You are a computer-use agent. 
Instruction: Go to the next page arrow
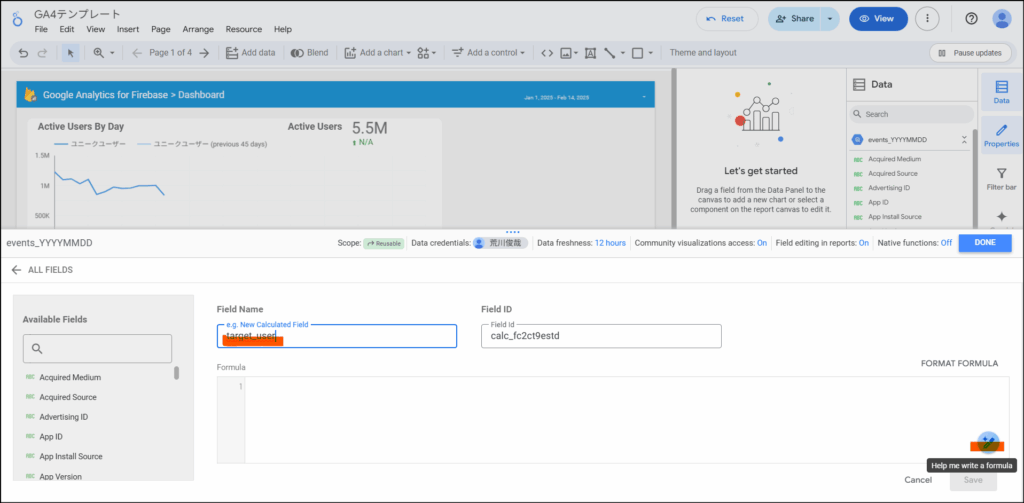tap(204, 53)
